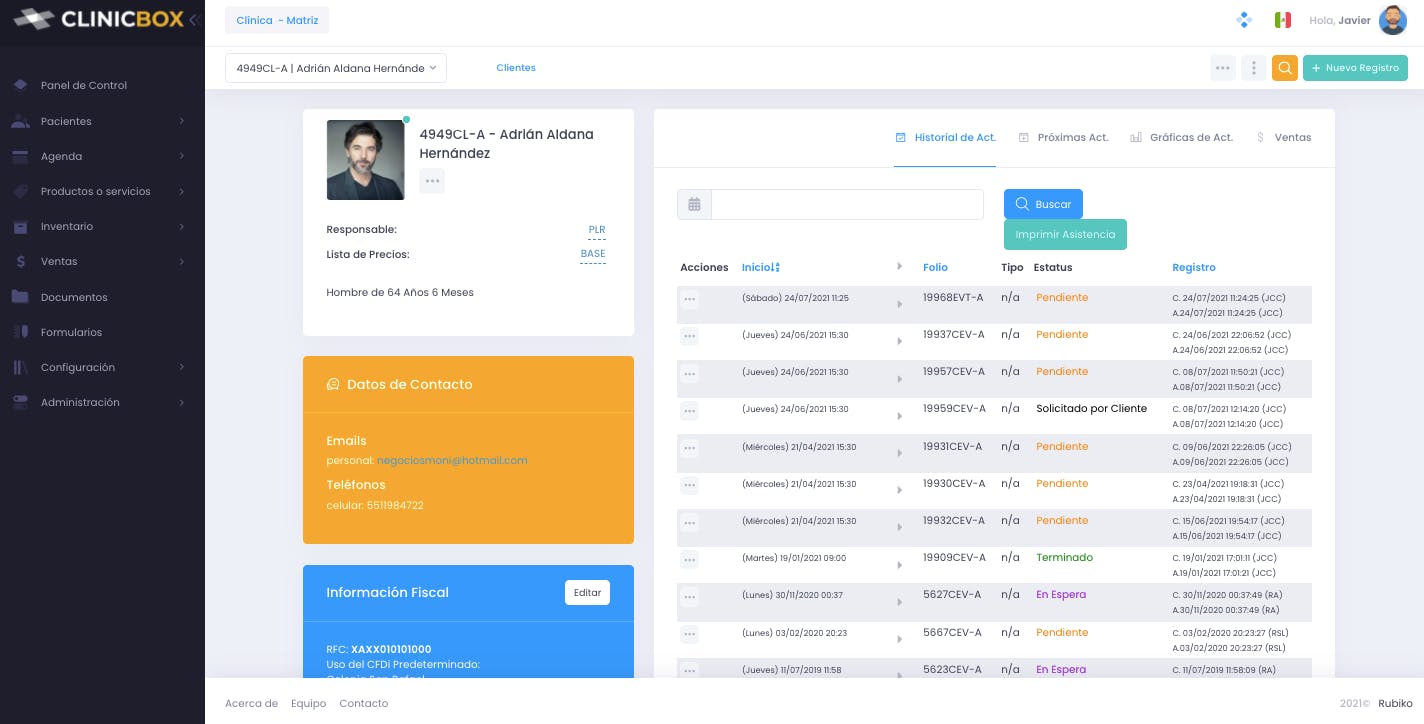1424x724 pixels.
Task: Expand the Agenda submenu arrow
Action: click(182, 156)
